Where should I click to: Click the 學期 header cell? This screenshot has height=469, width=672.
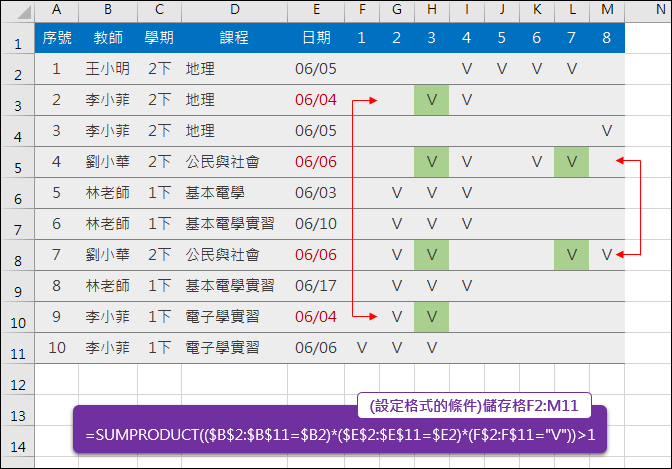[x=159, y=38]
